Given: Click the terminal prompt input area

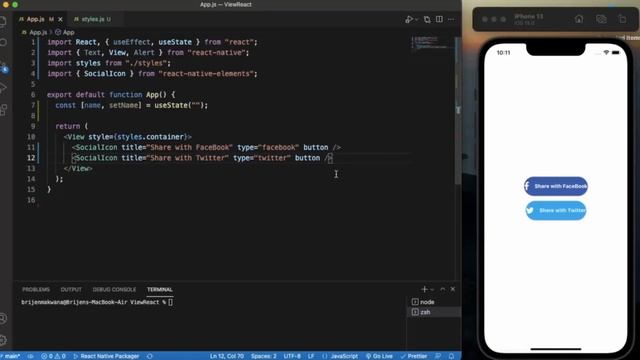Looking at the screenshot, I should pos(170,302).
